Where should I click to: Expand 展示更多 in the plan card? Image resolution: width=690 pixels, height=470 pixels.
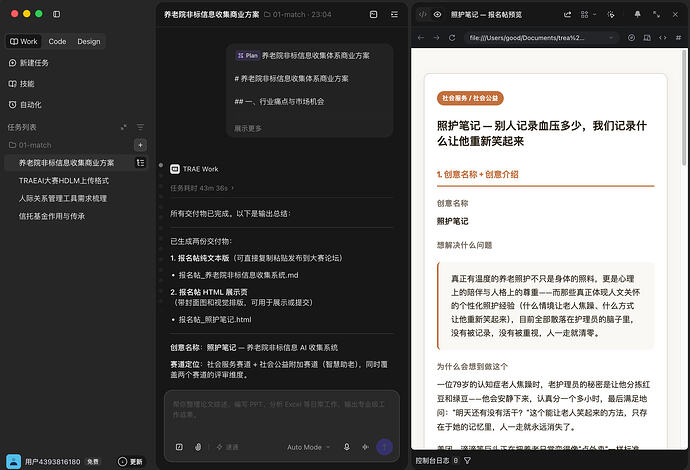tap(247, 129)
